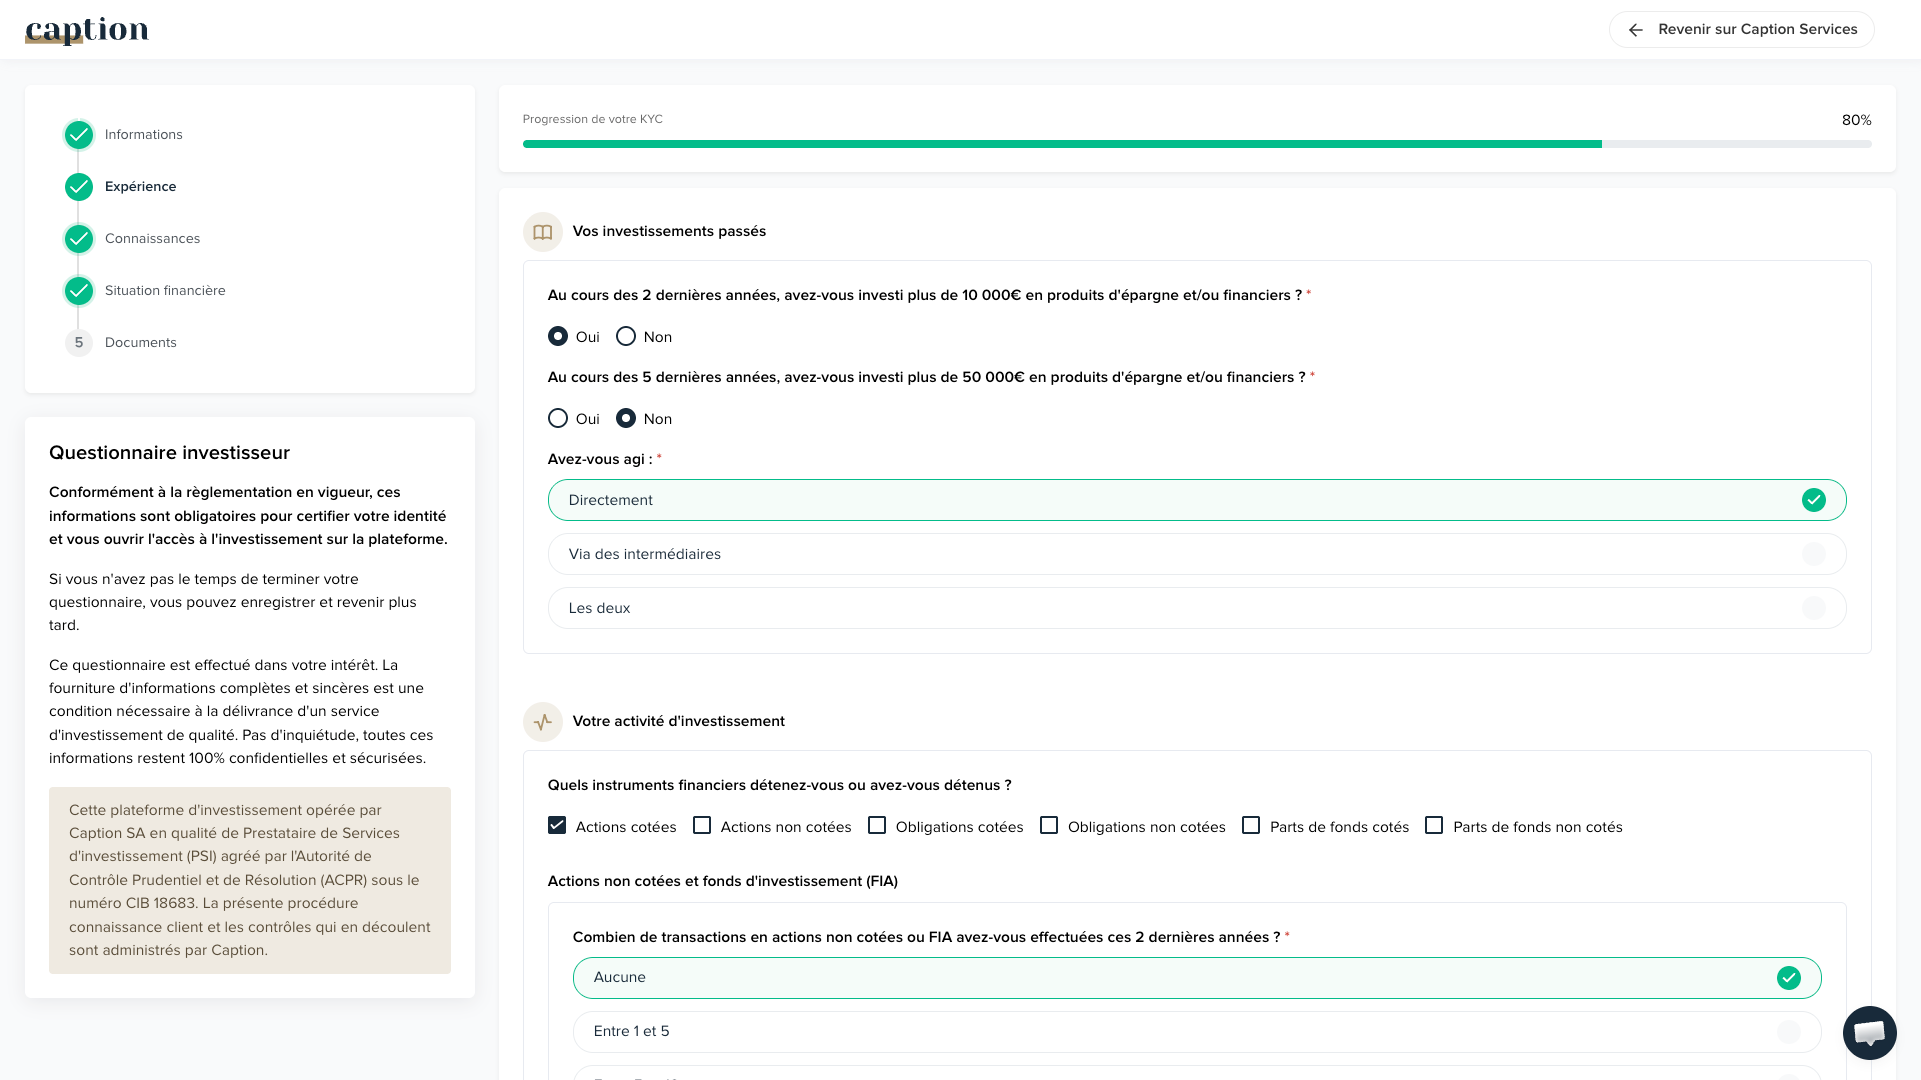Select Non for the 2 dernières années question
Screen dimensions: 1921x1080
click(626, 337)
